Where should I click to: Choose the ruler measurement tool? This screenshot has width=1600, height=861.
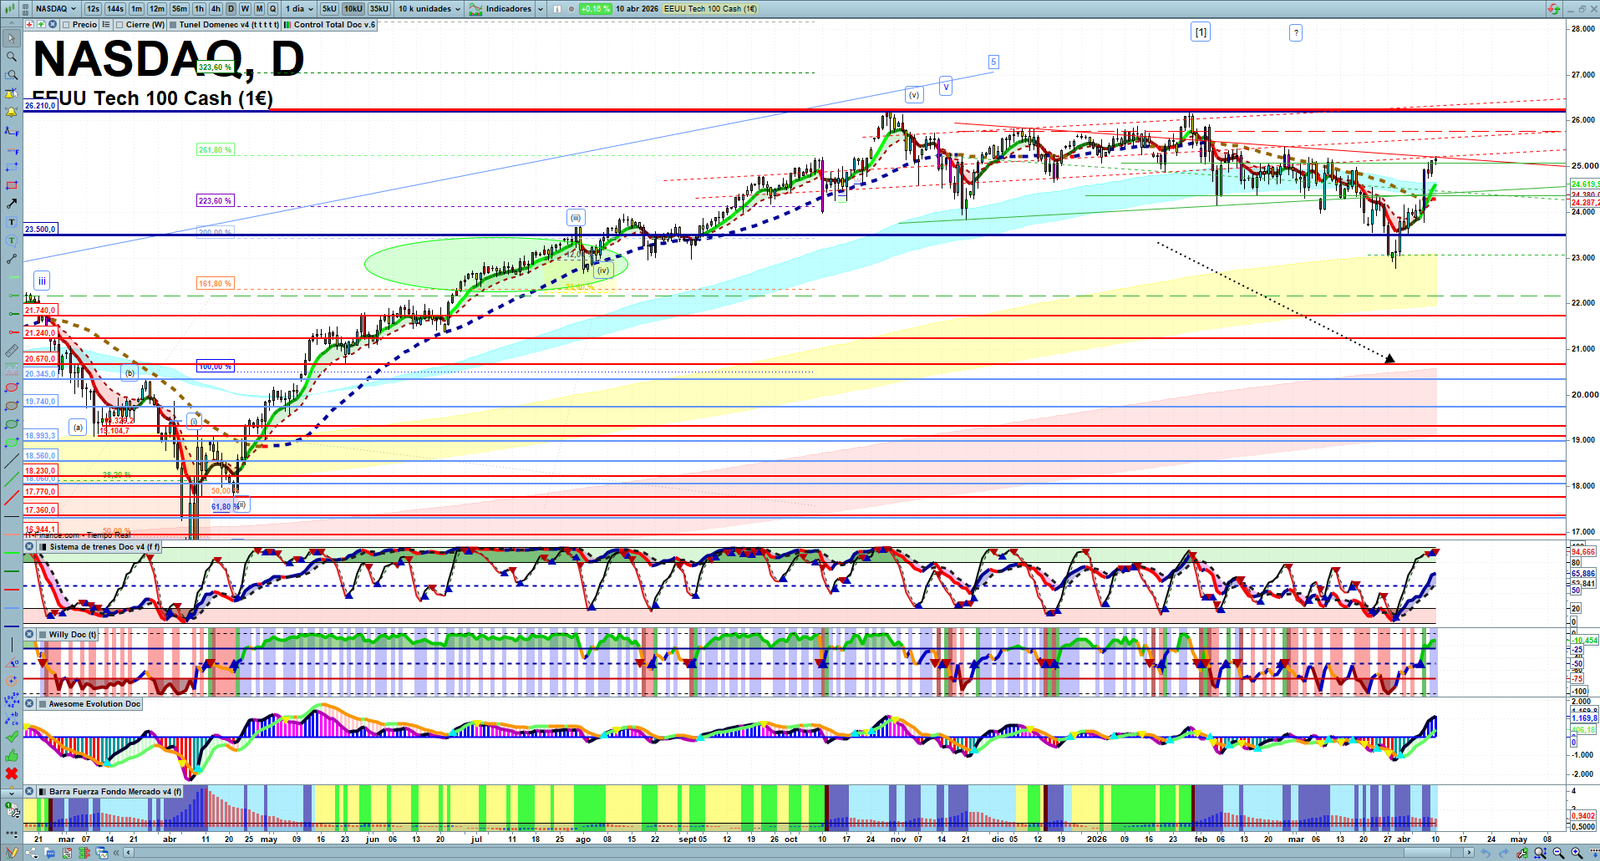(11, 351)
